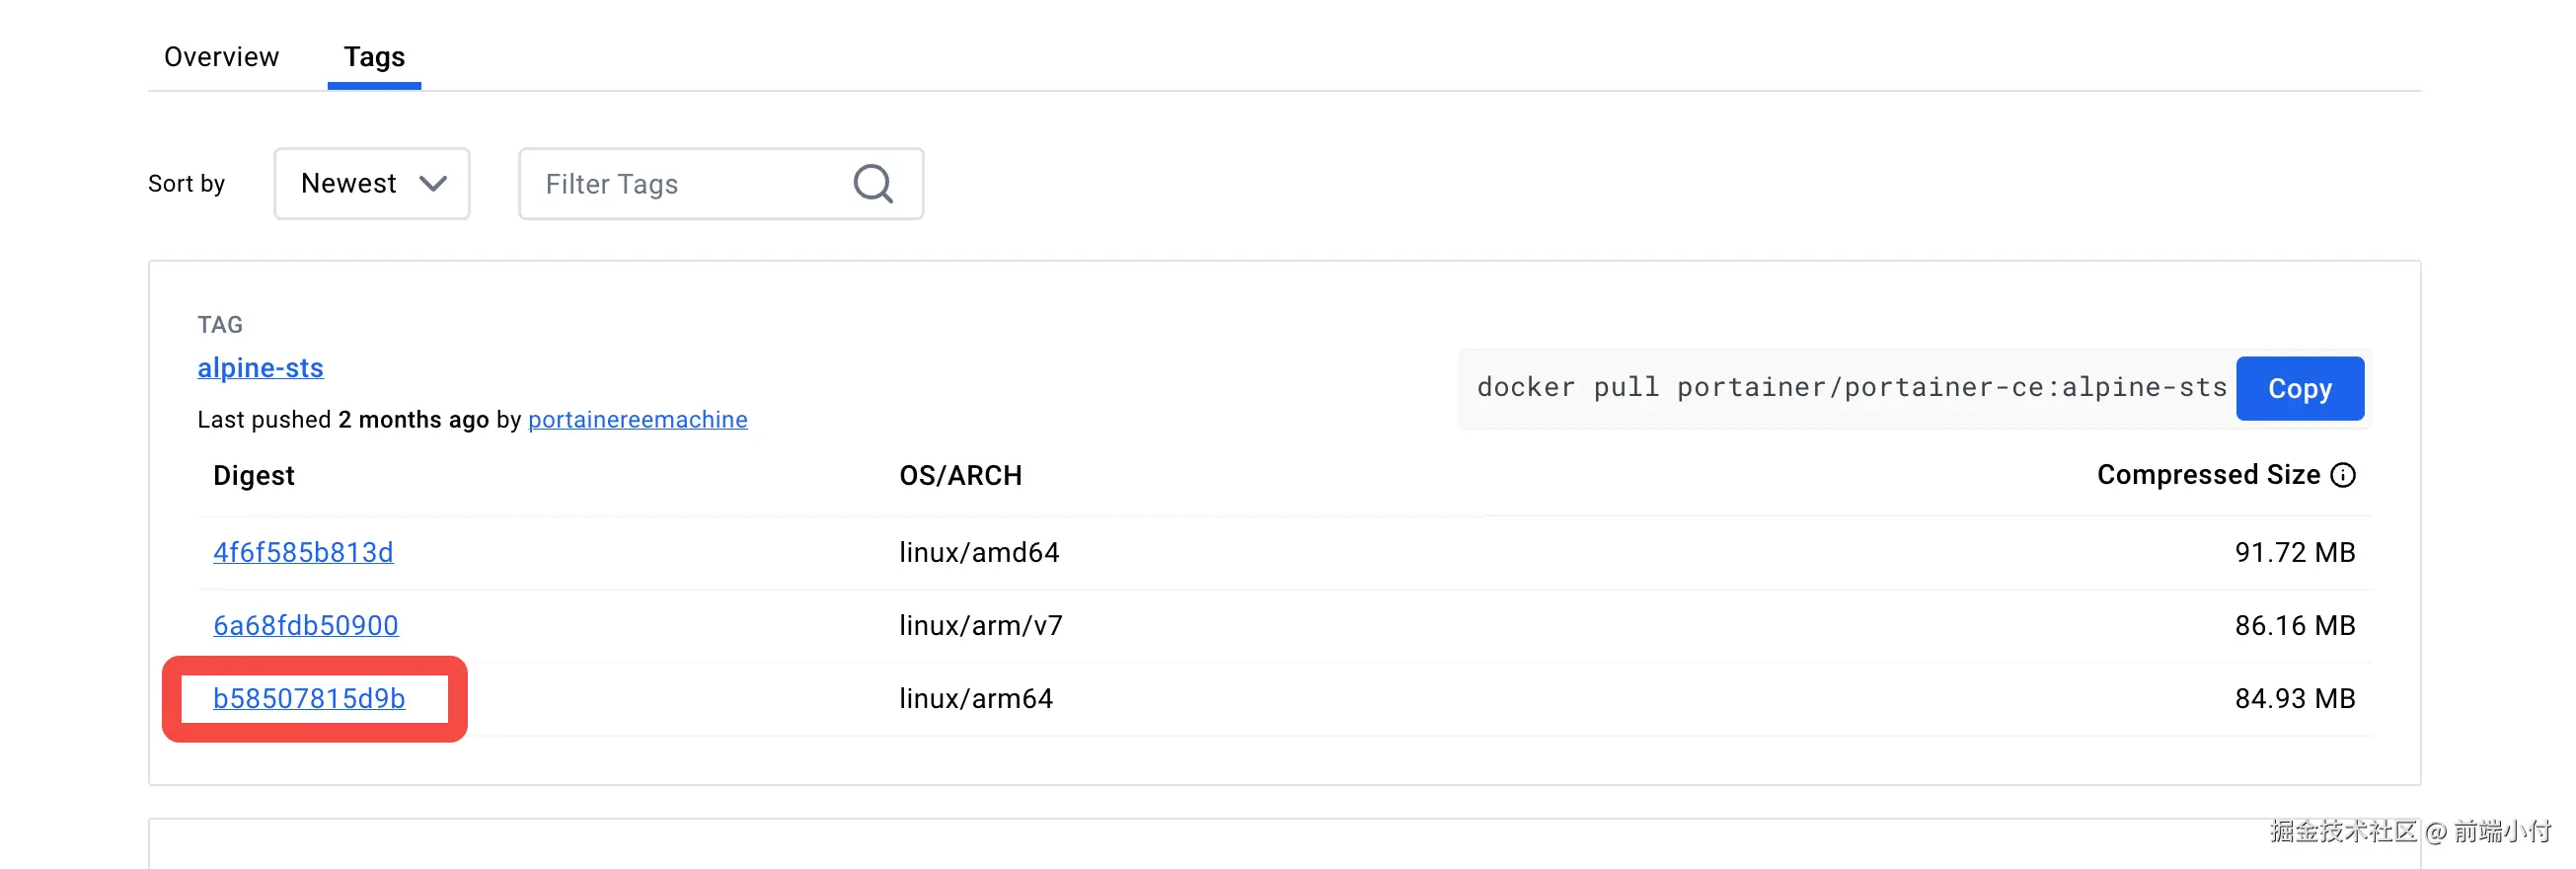Open the highlighted digest b58507815d9b
Viewport: 2576px width, 869px height.
(x=309, y=698)
